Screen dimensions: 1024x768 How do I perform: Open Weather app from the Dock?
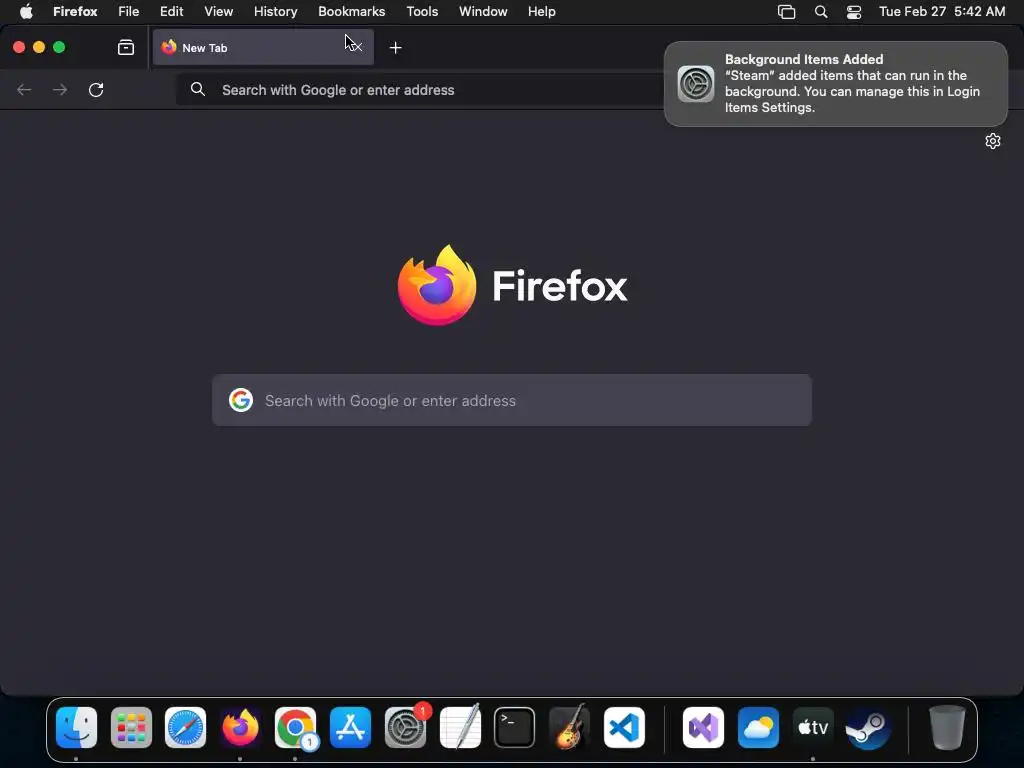(758, 728)
